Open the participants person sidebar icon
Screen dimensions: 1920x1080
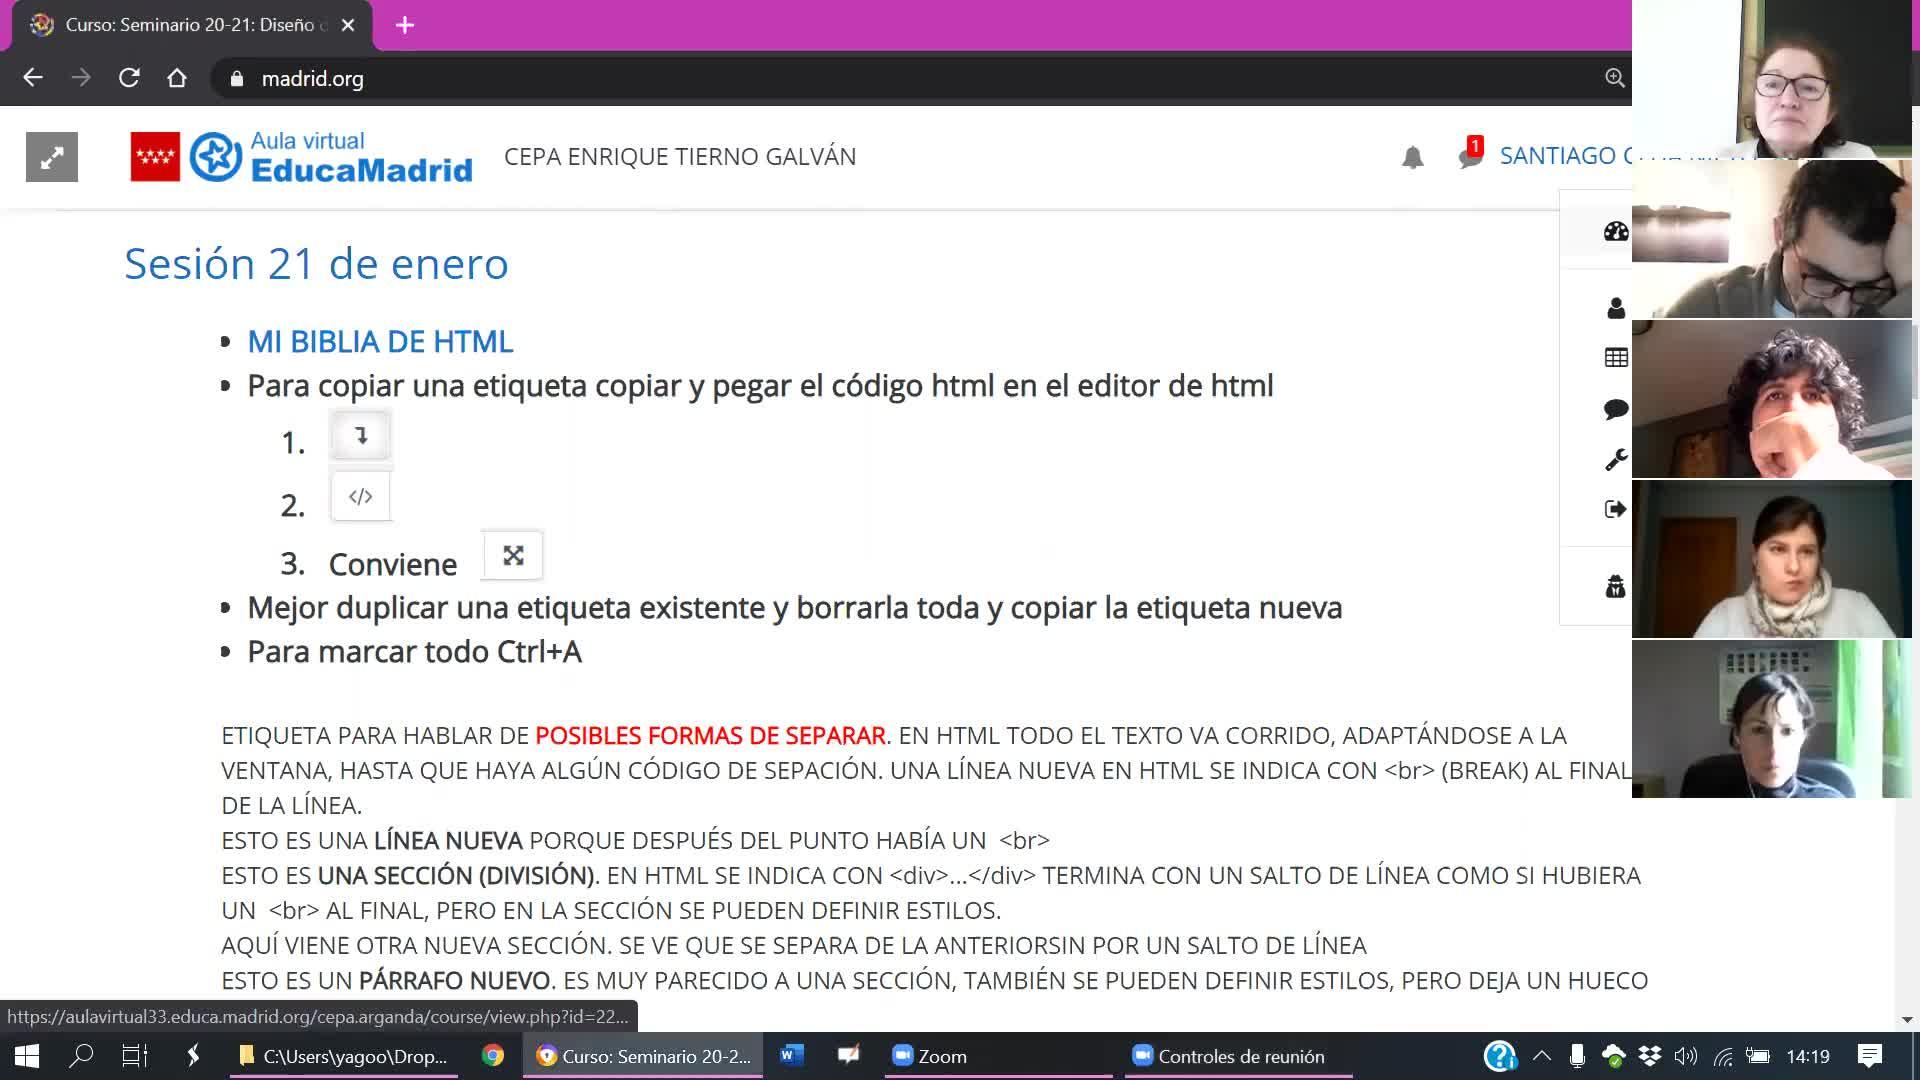[x=1615, y=308]
